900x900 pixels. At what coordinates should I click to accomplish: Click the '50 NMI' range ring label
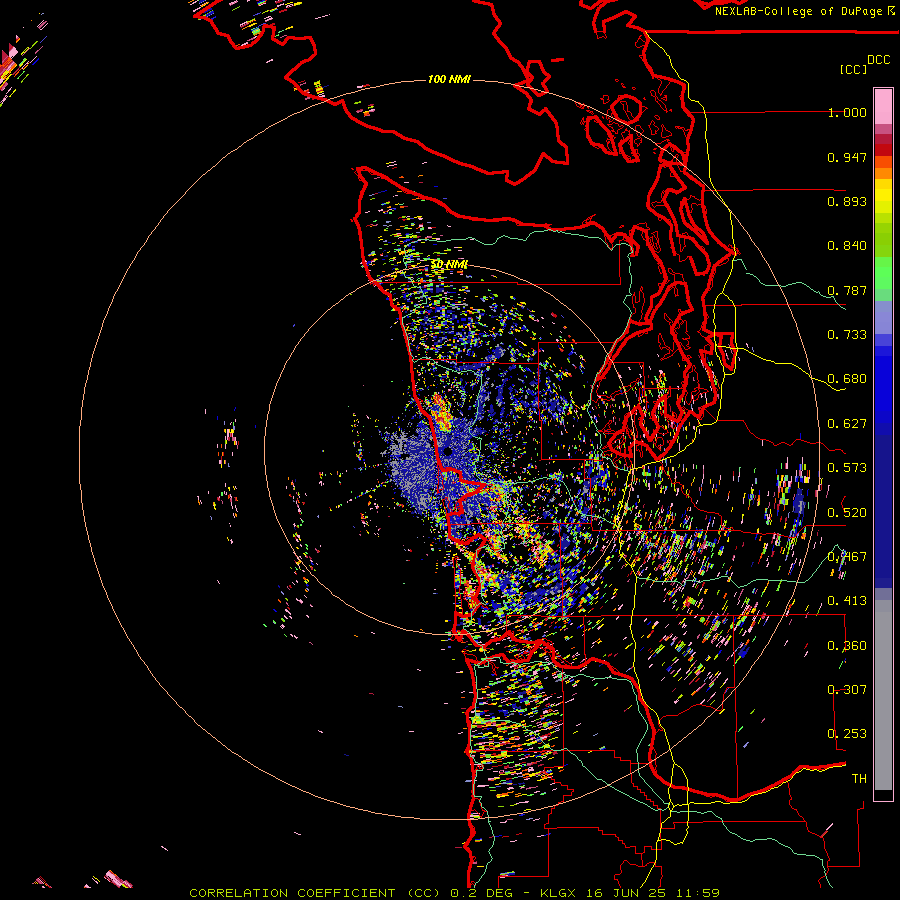tap(449, 264)
